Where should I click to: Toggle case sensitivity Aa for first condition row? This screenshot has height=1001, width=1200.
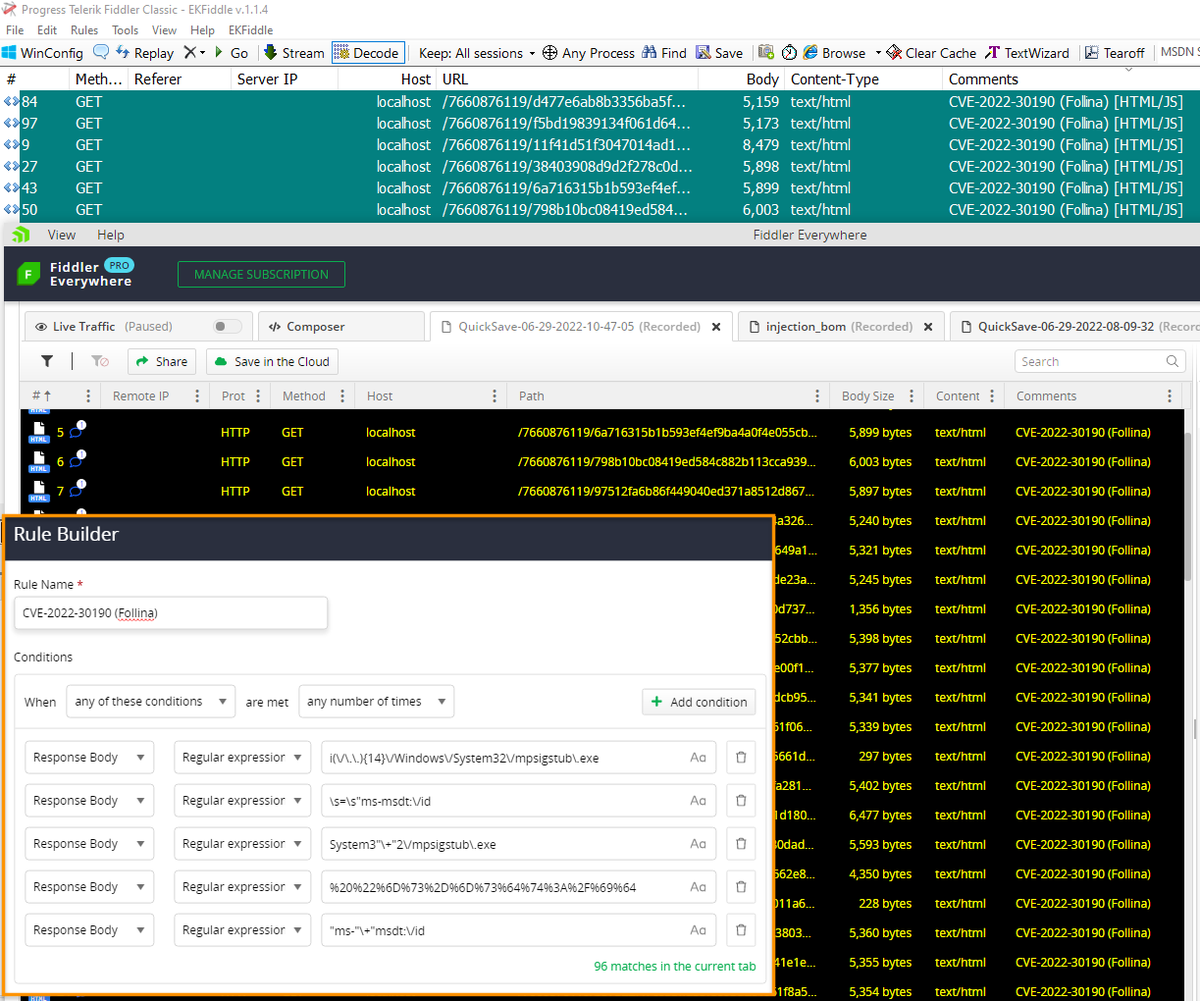(698, 758)
